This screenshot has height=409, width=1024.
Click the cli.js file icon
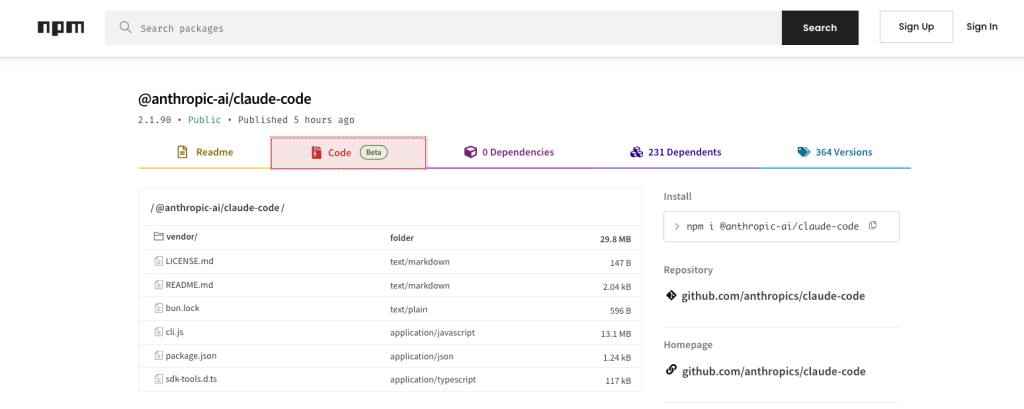[x=158, y=332]
